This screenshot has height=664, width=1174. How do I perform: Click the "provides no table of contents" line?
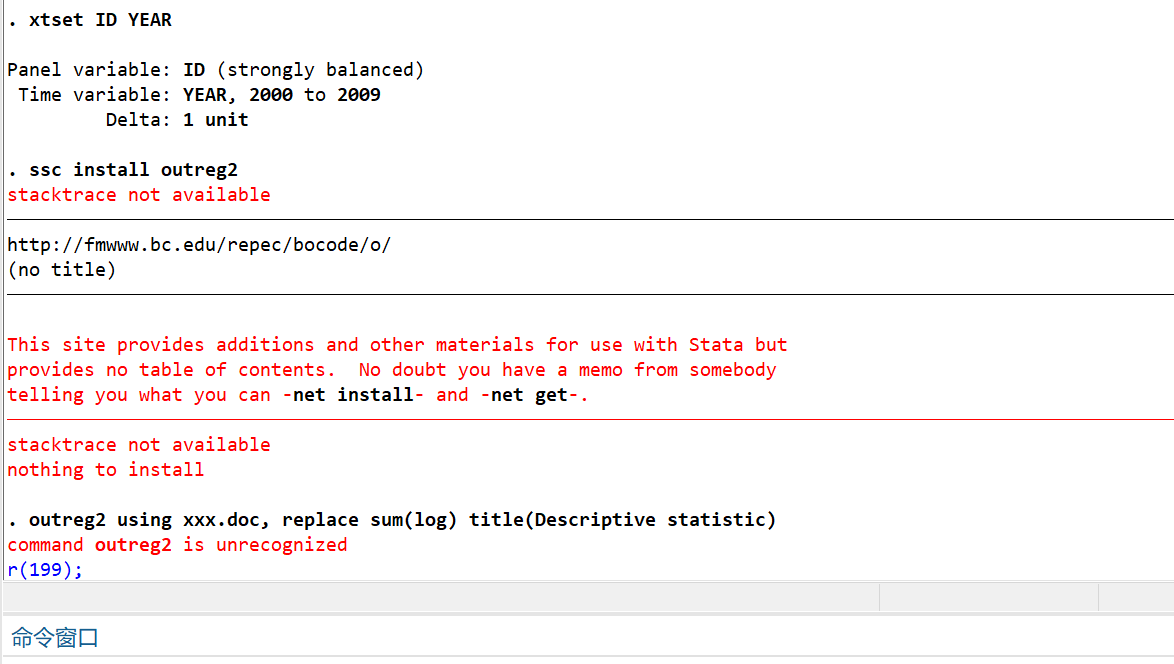click(x=391, y=370)
